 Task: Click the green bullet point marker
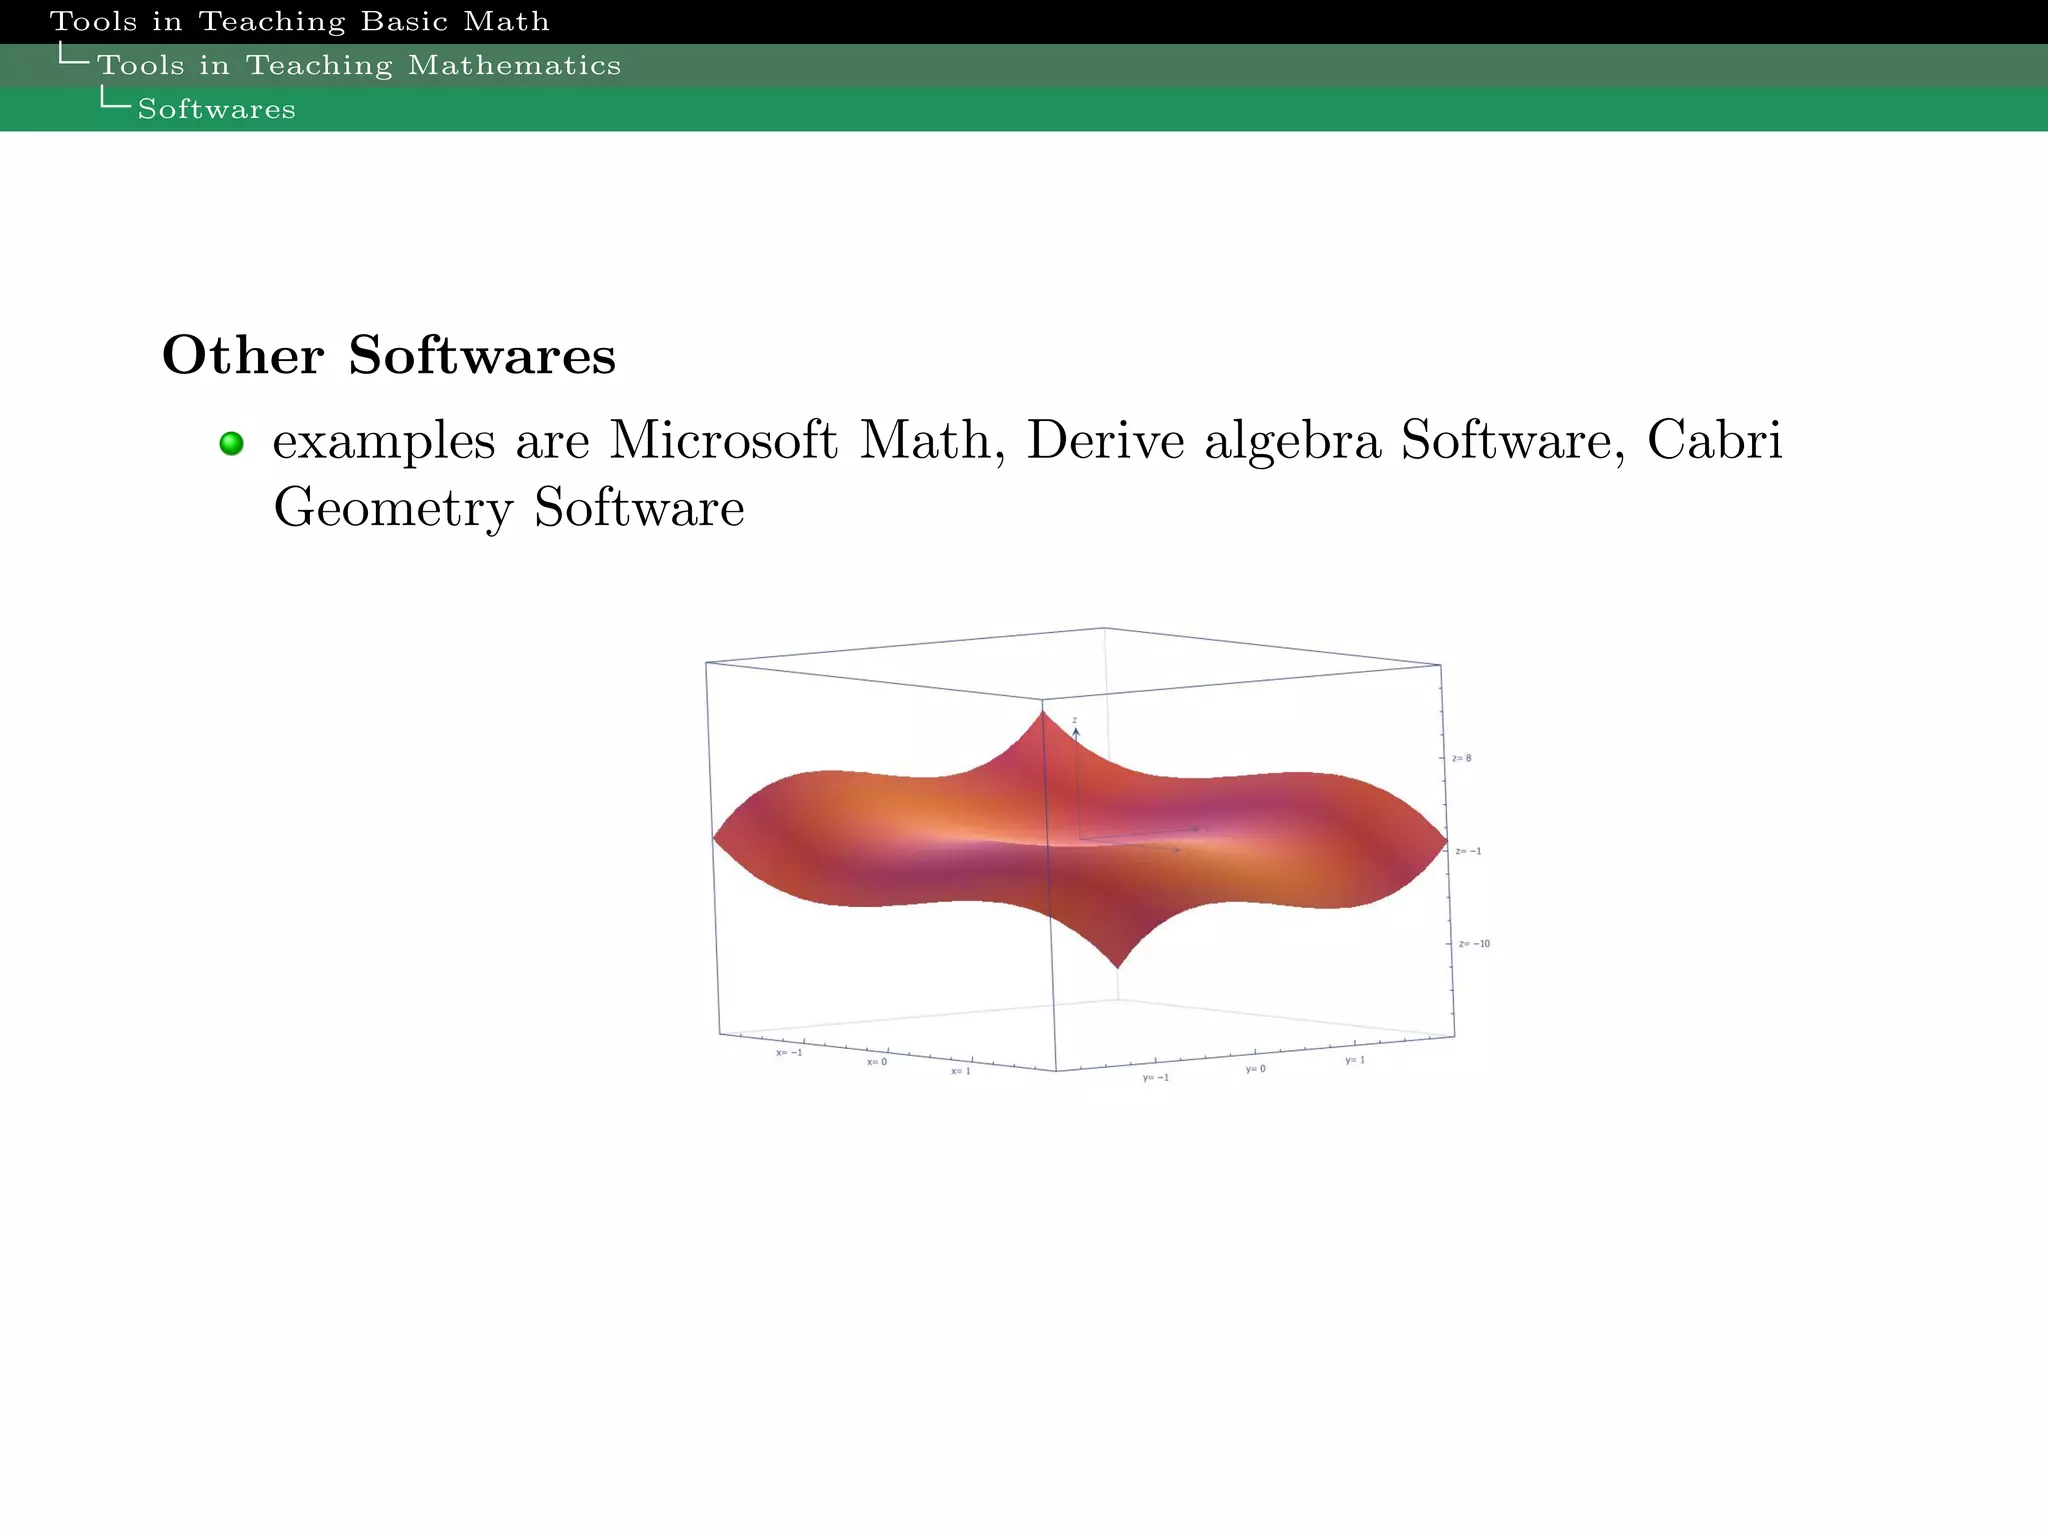click(231, 443)
